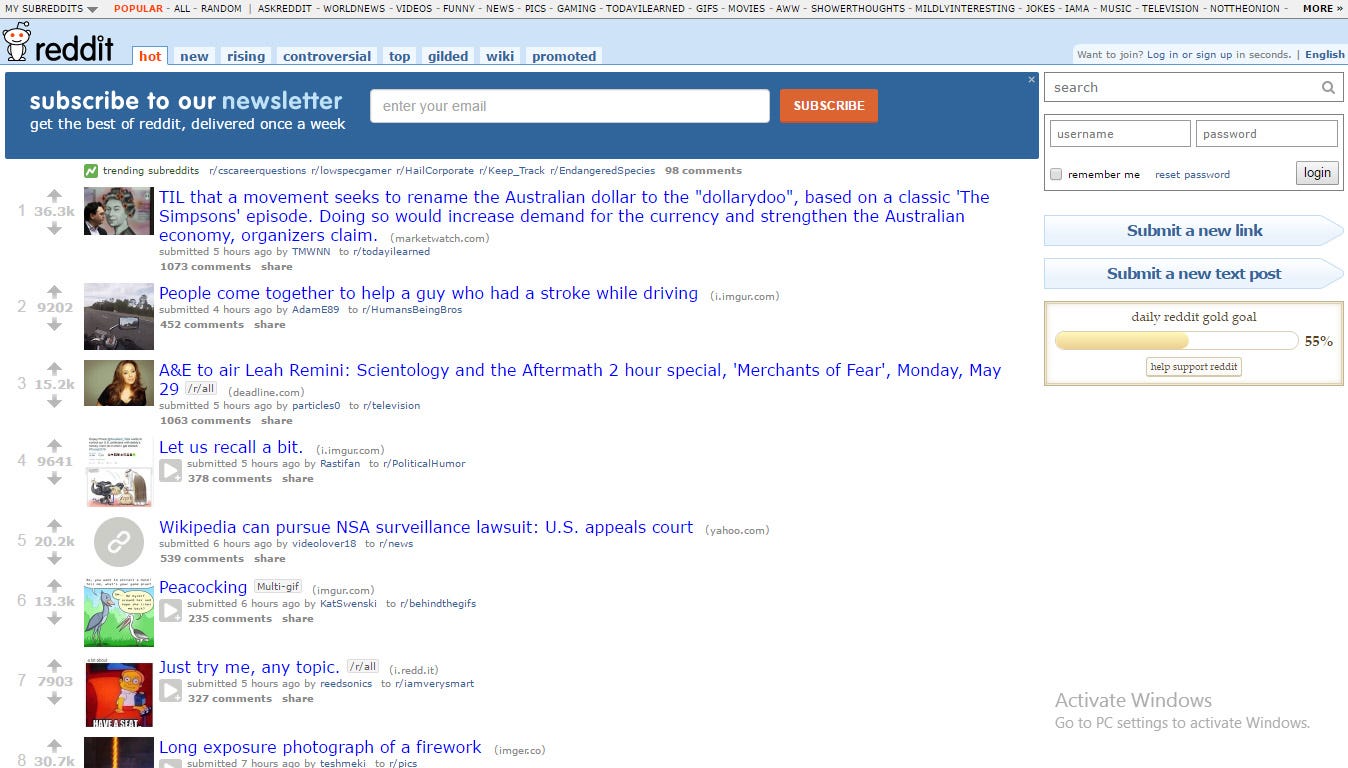Screen dimensions: 1348x768
Task: Downvote the stroke while driving post
Action: pos(54,324)
